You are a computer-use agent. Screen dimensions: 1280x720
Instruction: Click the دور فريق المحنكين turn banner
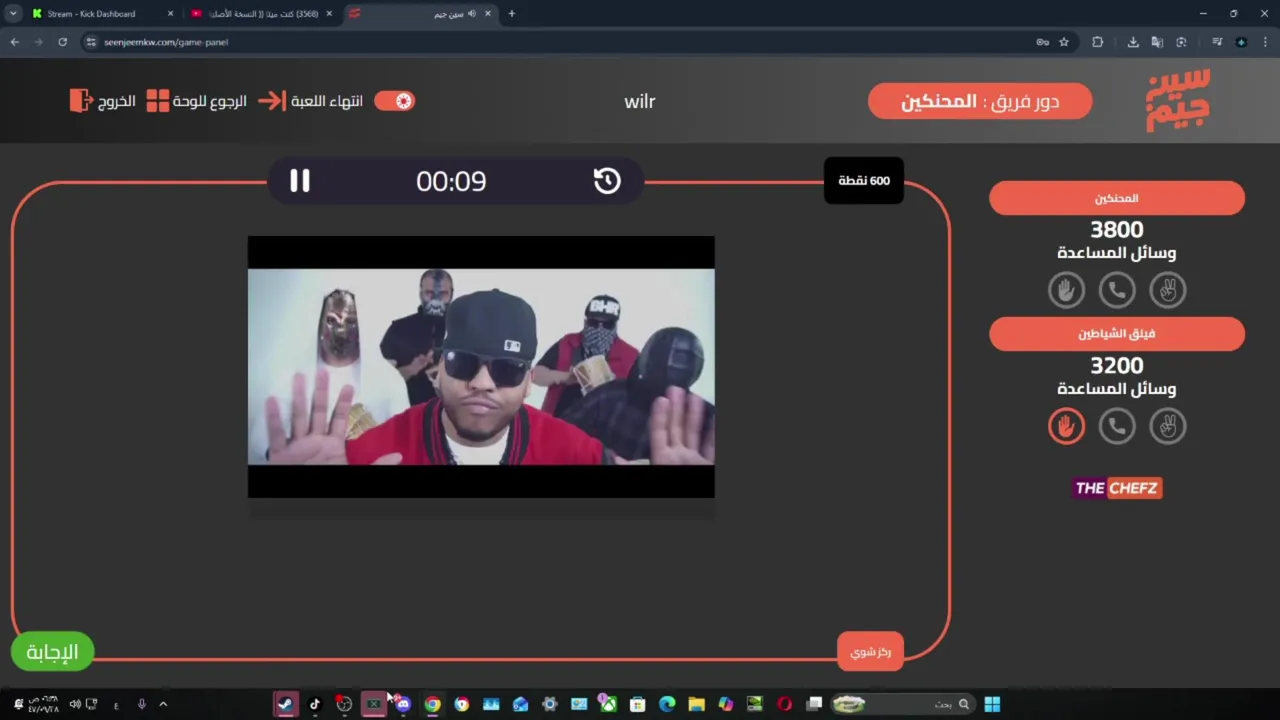pyautogui.click(x=980, y=101)
